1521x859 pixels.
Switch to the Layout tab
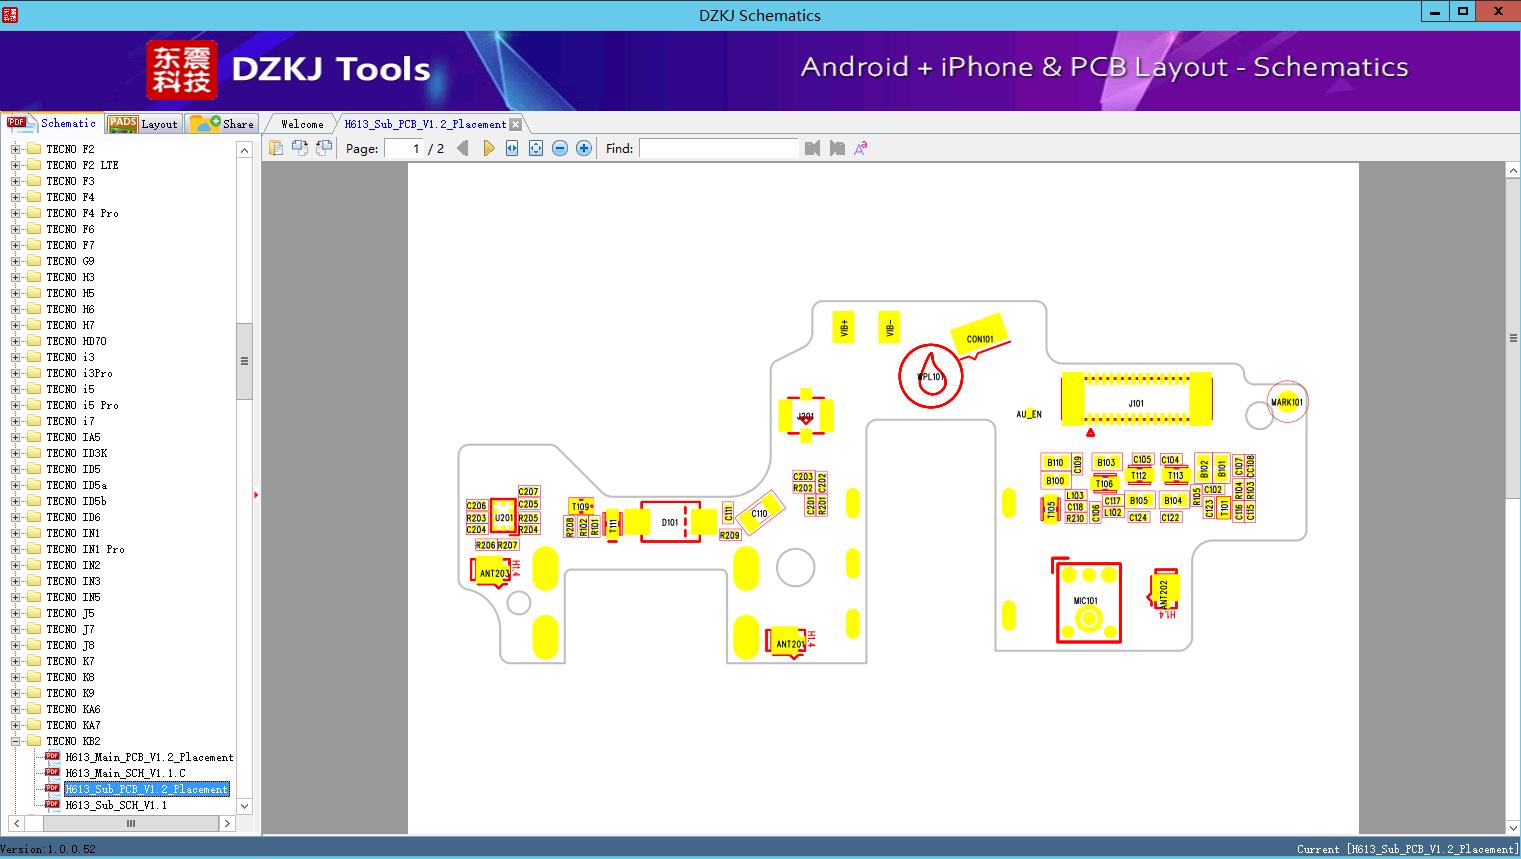(143, 124)
